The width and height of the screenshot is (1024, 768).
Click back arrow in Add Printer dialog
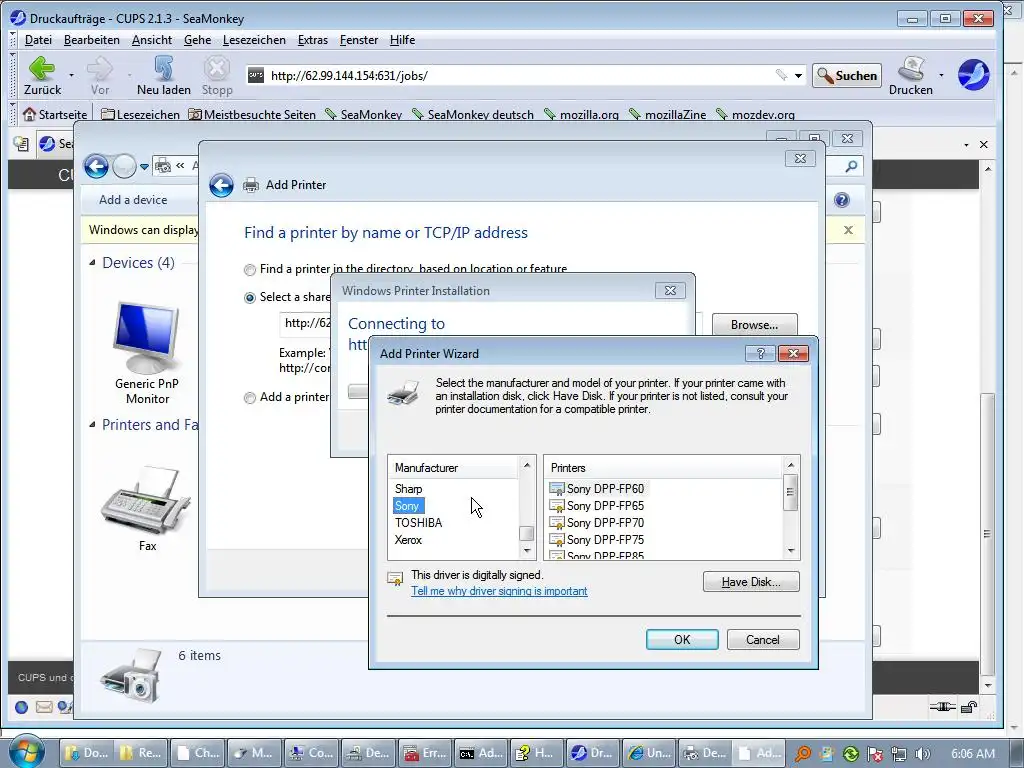(x=221, y=185)
